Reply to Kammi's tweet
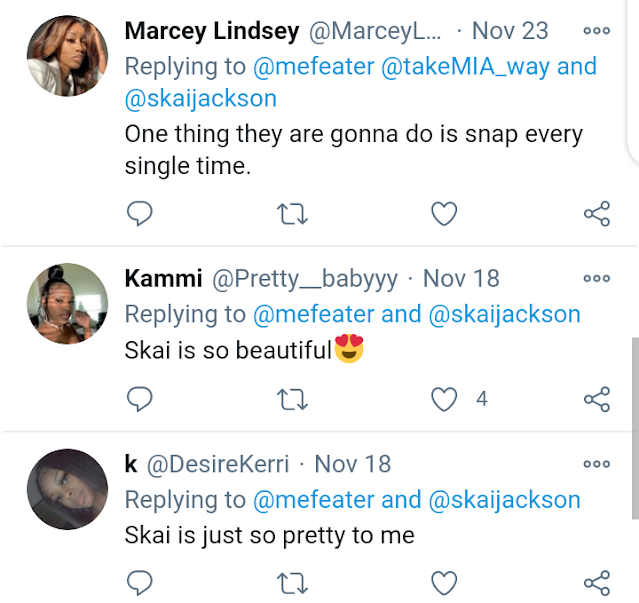Screen dimensions: 639x603 click(141, 399)
